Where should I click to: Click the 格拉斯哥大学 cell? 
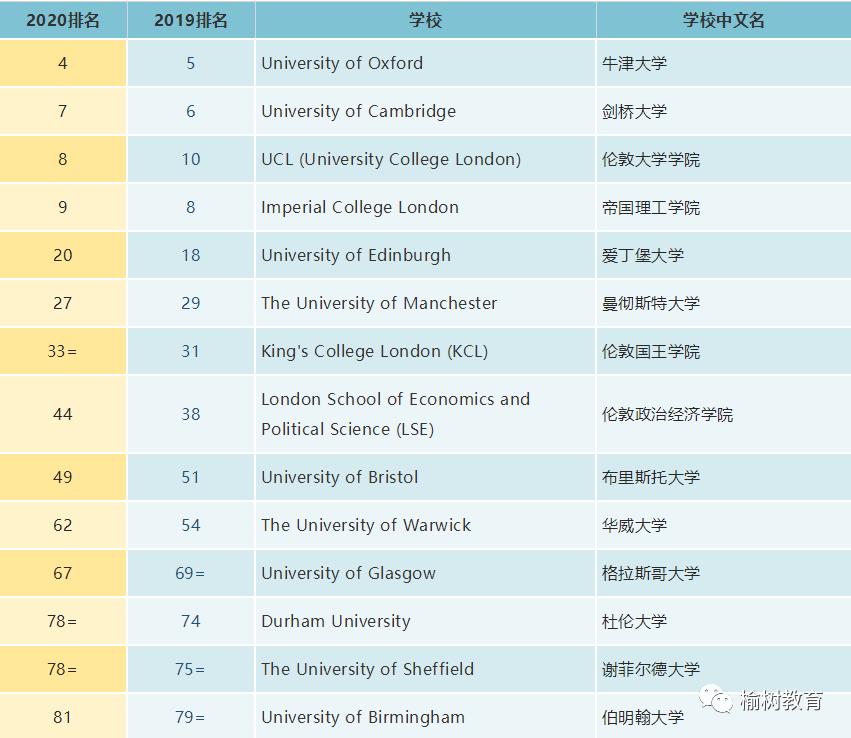[723, 573]
